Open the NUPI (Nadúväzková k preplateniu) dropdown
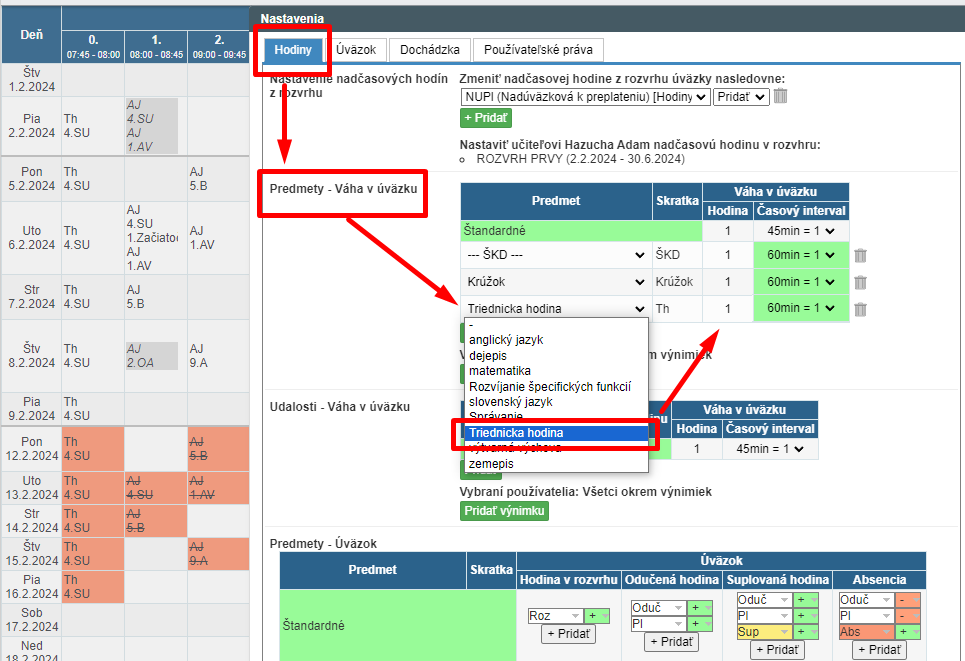This screenshot has height=661, width=965. tap(585, 97)
